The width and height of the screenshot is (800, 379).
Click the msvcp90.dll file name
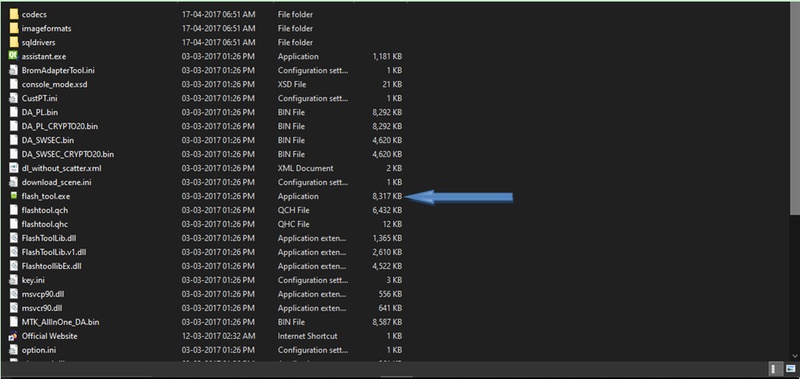click(43, 294)
